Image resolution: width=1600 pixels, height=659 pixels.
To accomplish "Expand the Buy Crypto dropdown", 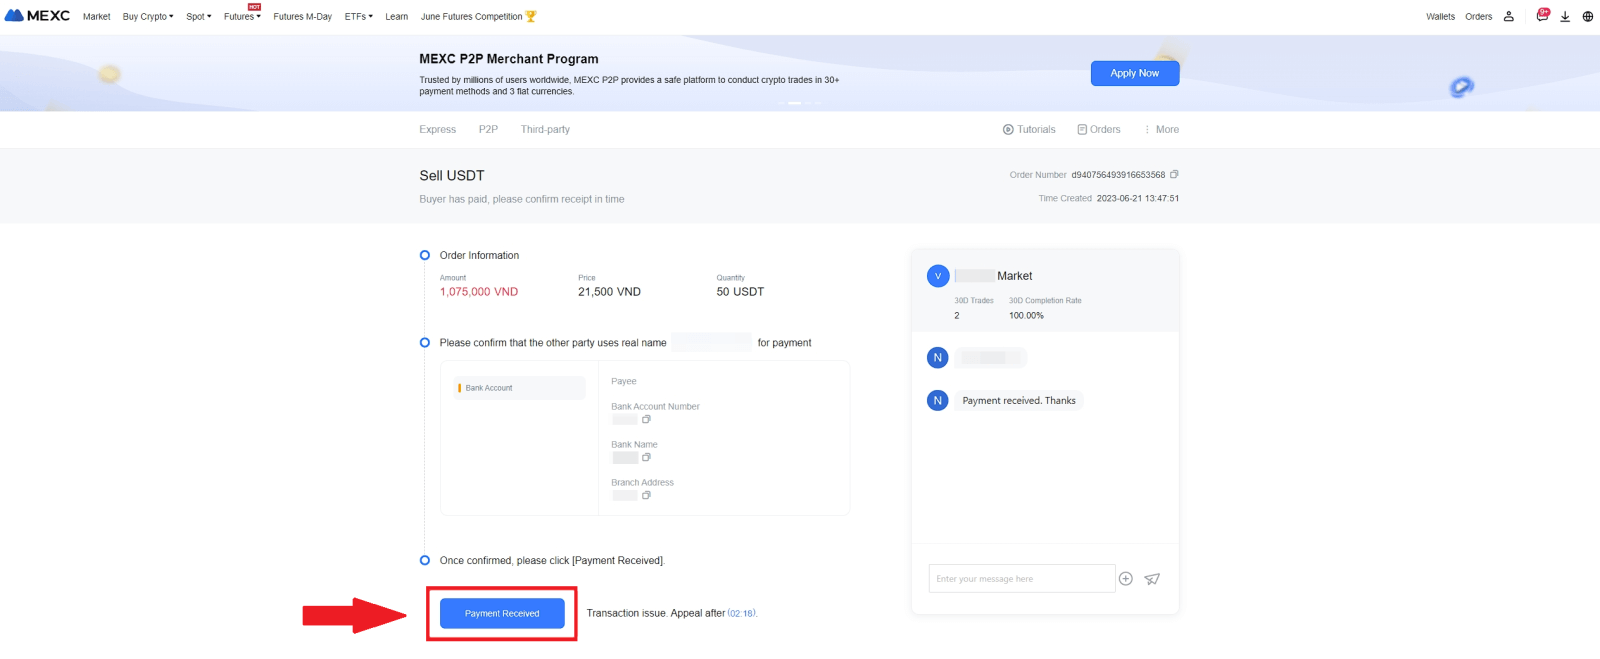I will click(x=147, y=17).
